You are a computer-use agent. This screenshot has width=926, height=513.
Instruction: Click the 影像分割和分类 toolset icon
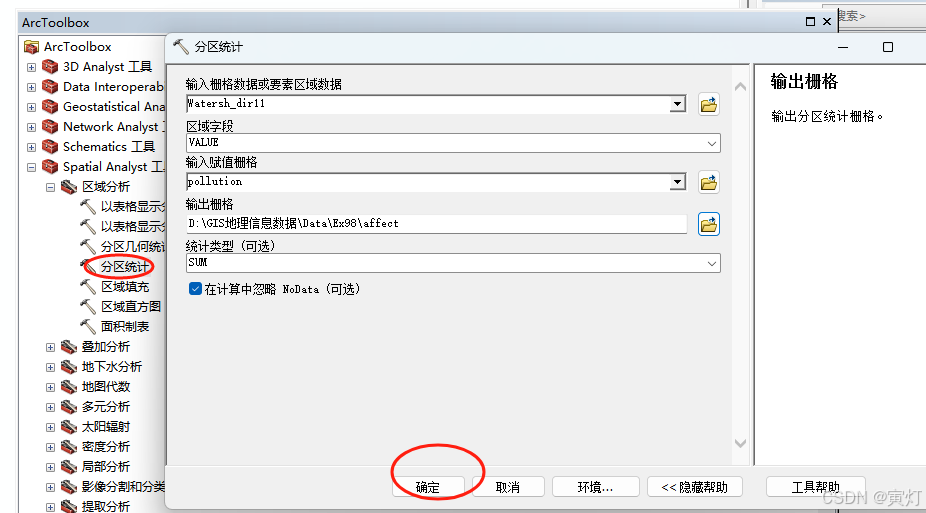[69, 487]
